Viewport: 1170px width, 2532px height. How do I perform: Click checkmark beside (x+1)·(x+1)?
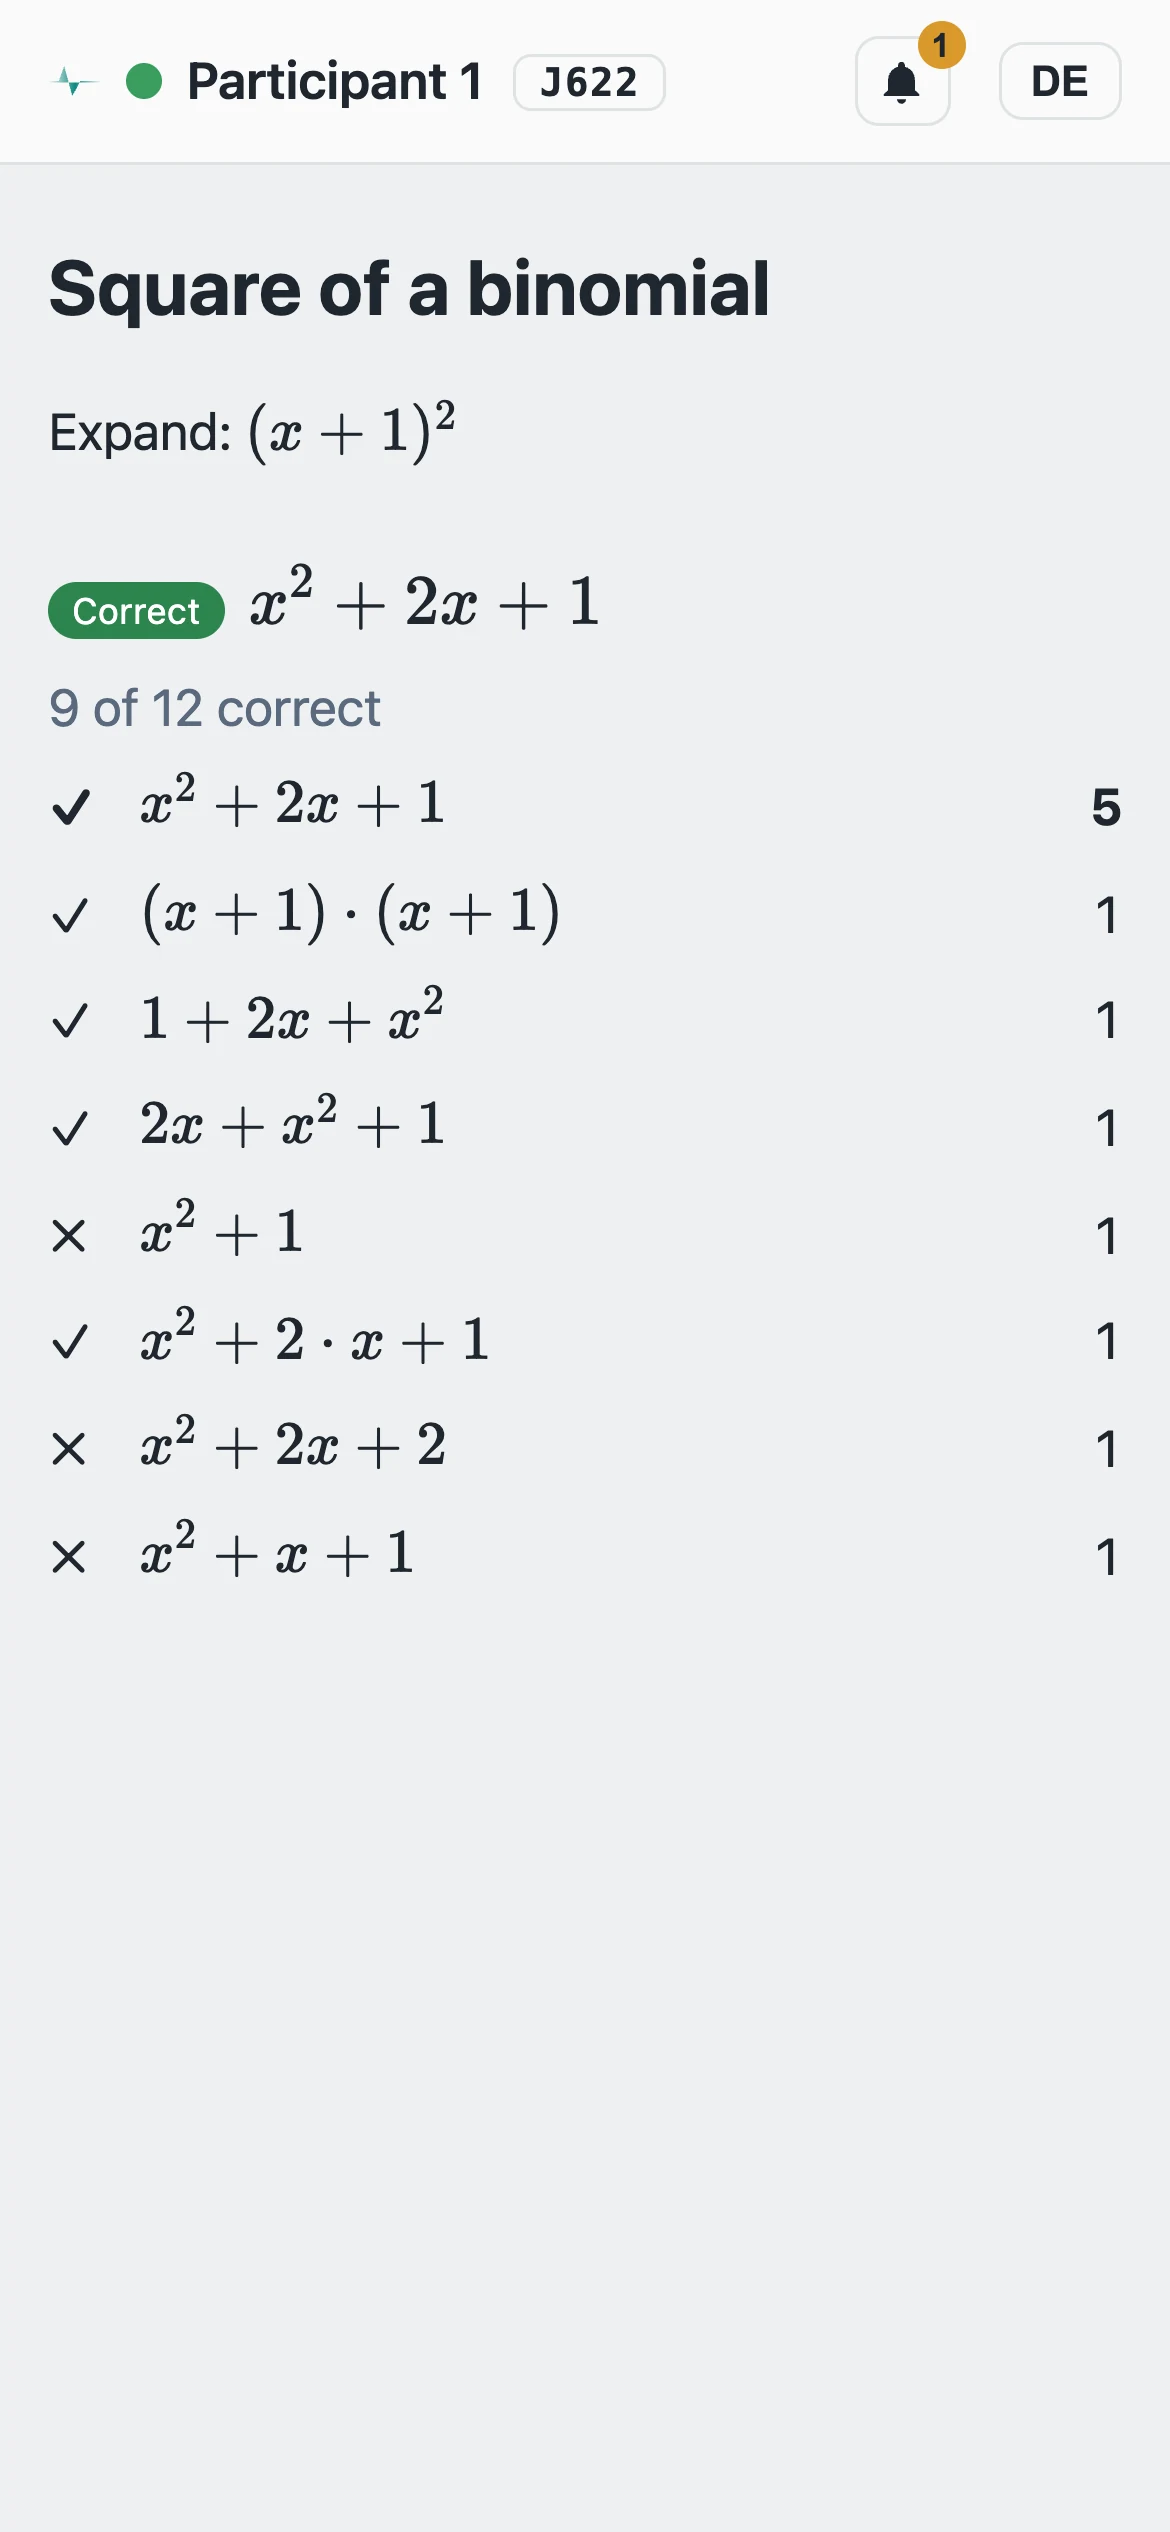click(x=70, y=914)
